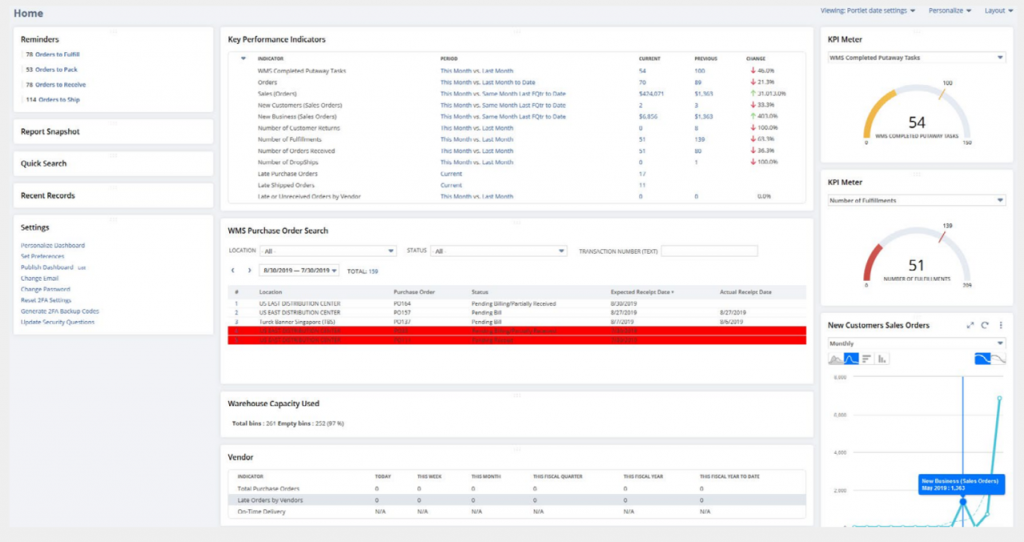Select the solid trend line view
This screenshot has height=542, width=1024.
coord(982,359)
